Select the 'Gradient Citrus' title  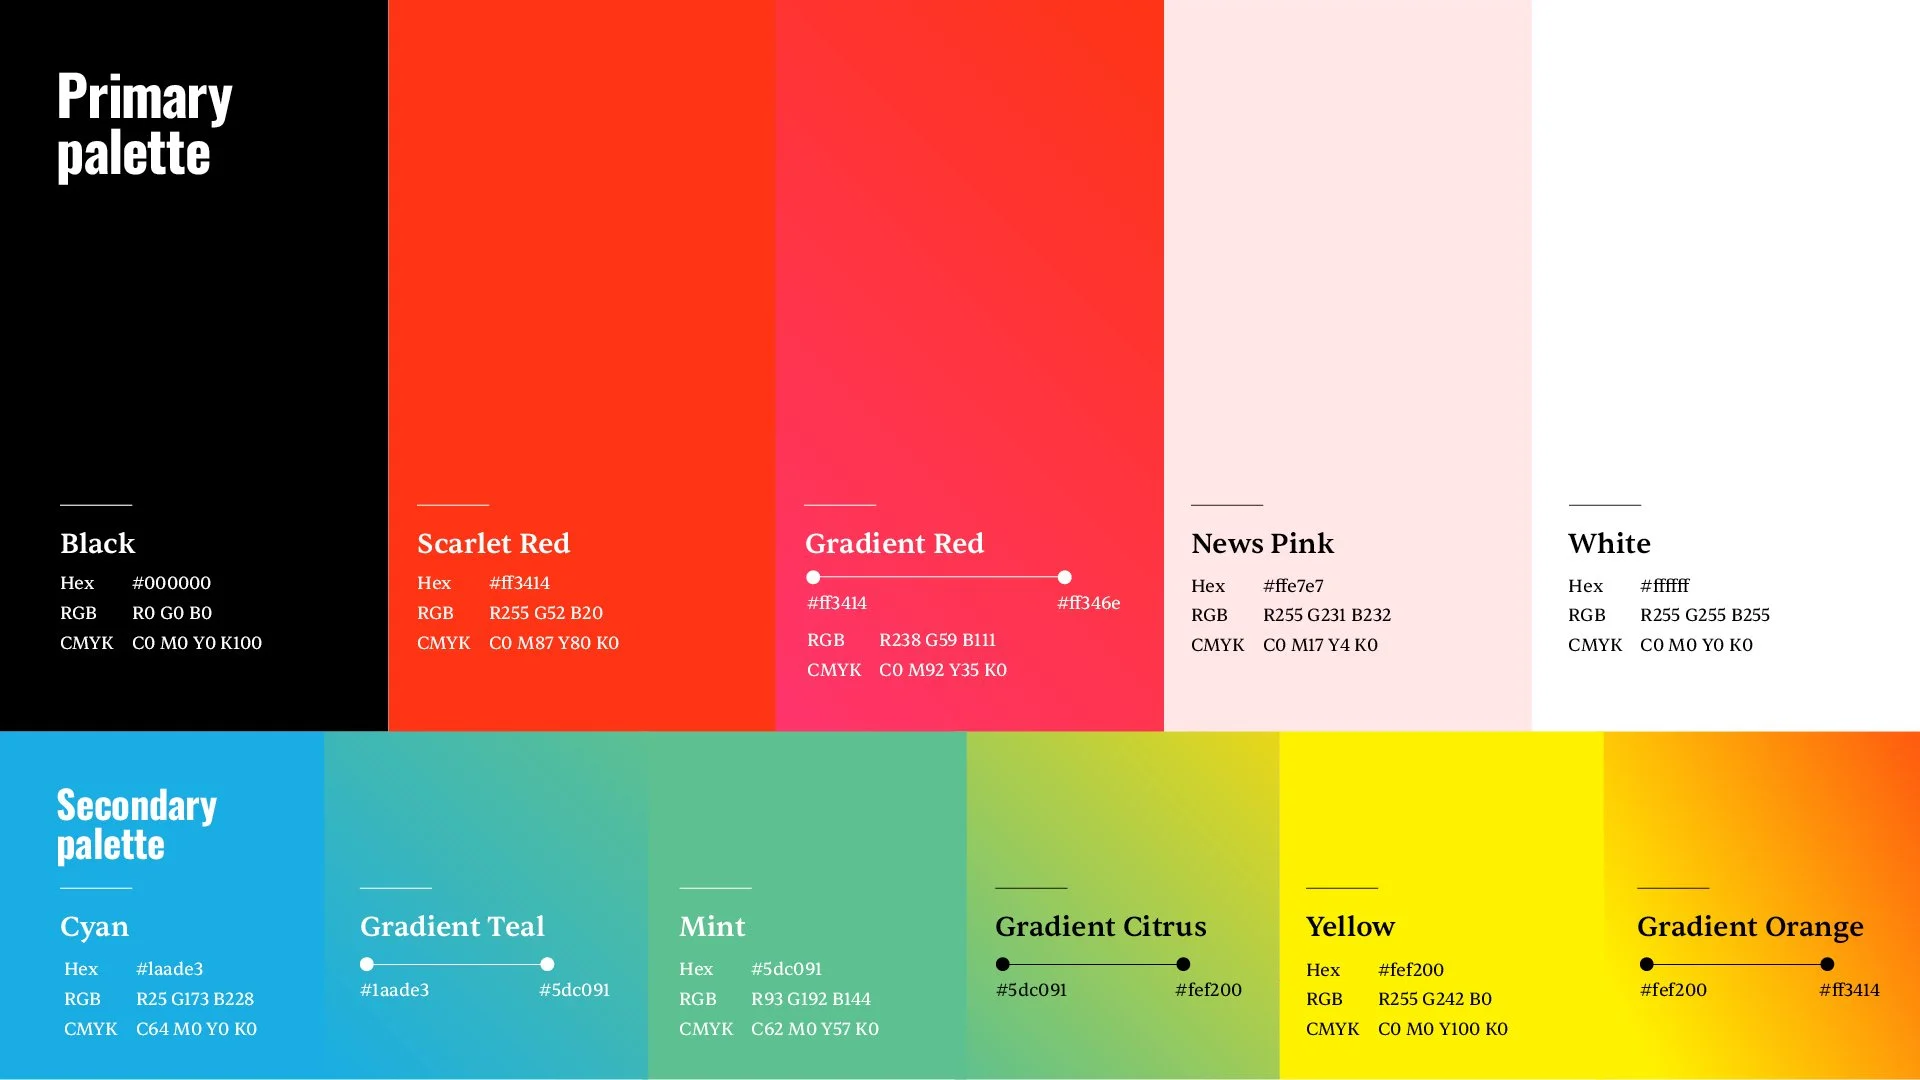tap(1101, 927)
